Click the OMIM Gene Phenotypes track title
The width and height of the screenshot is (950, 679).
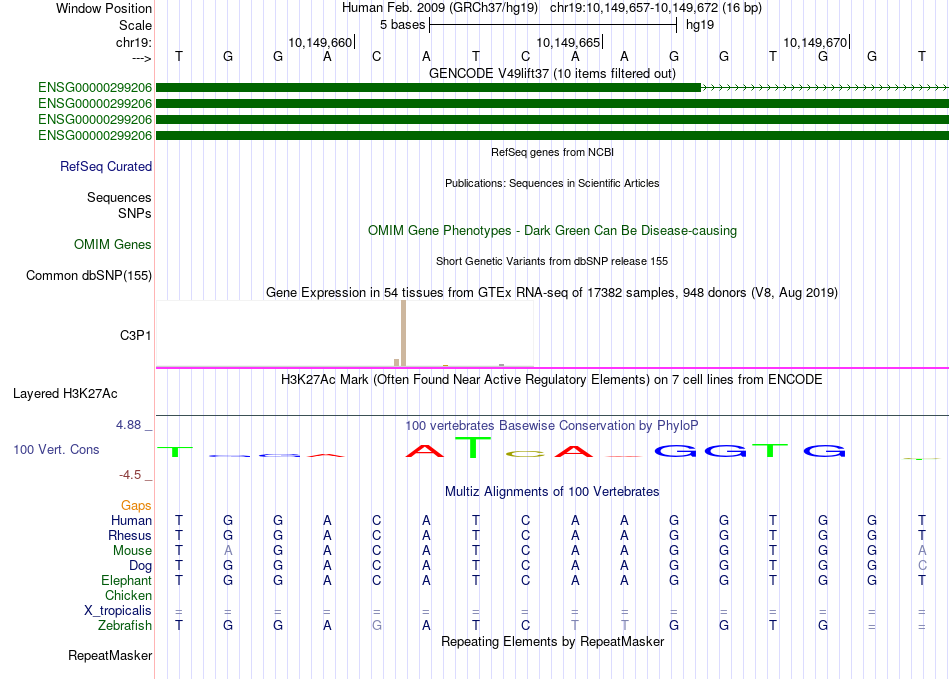(552, 231)
